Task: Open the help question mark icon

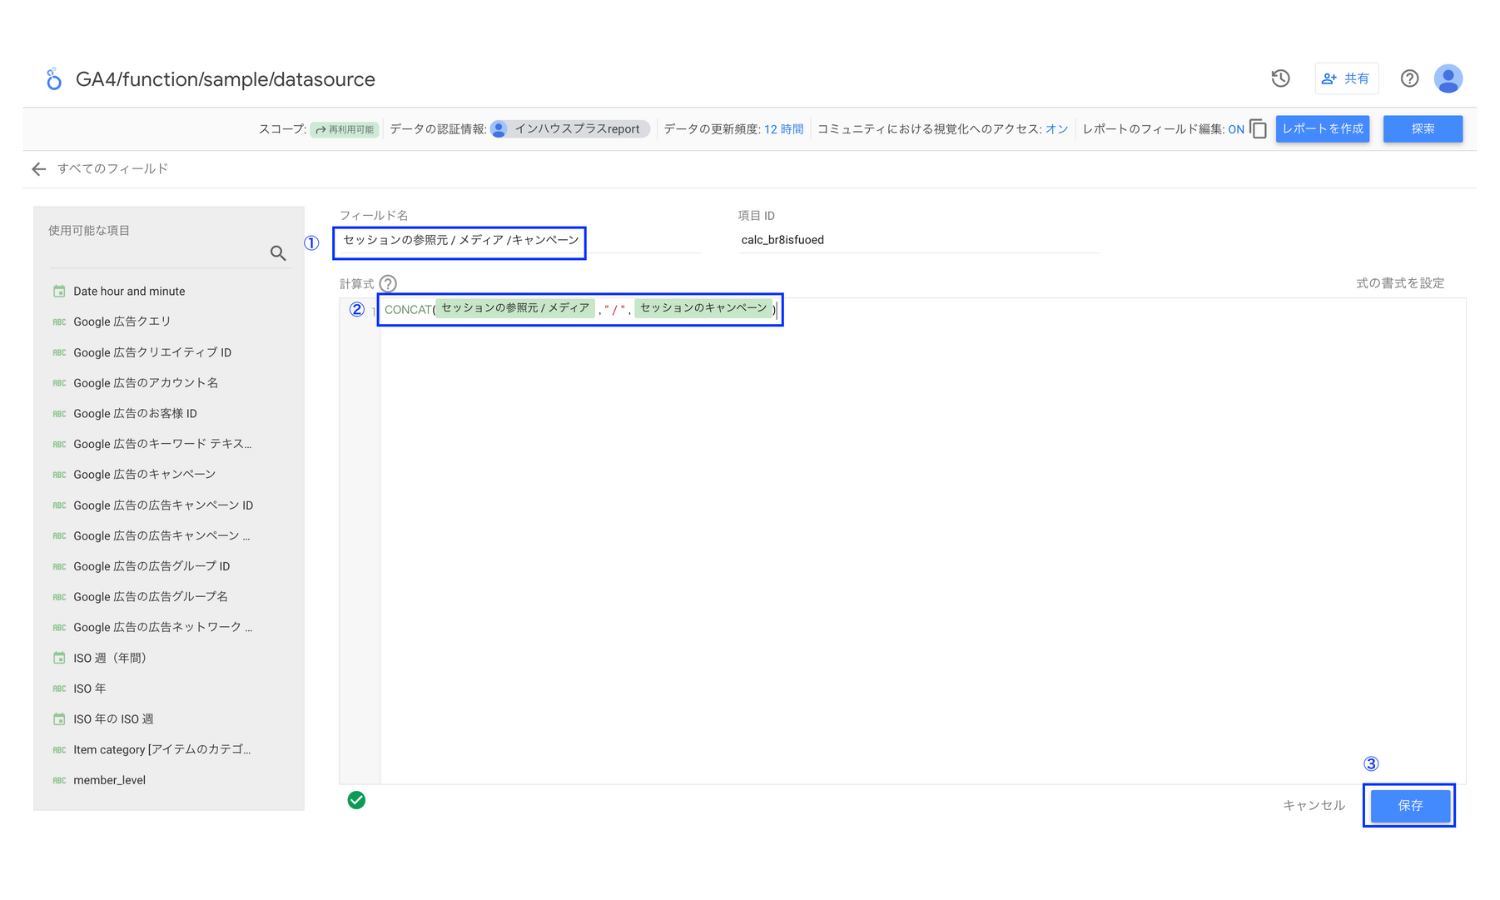Action: [x=1409, y=79]
